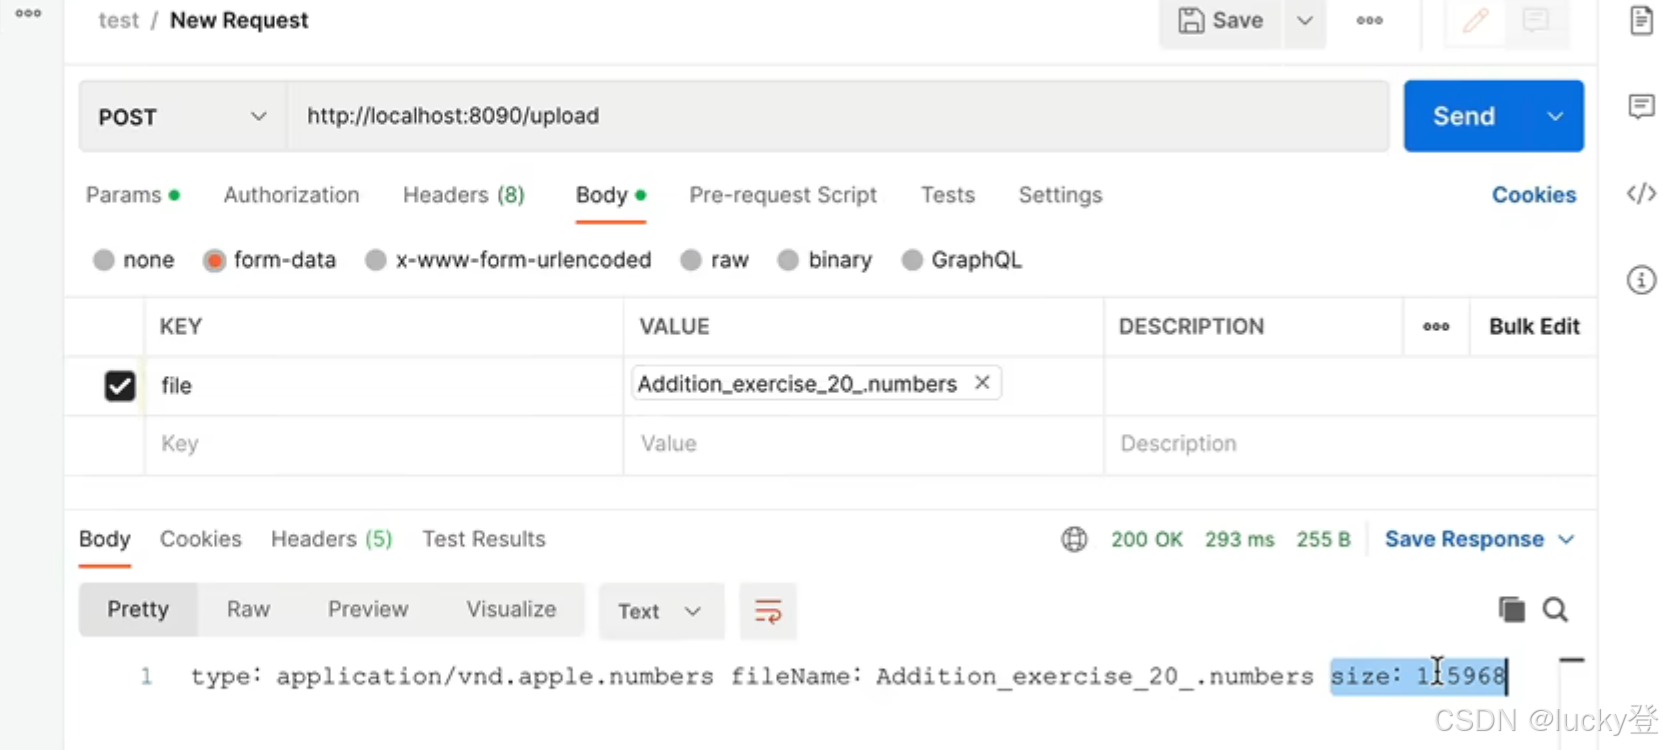Copy the response body with the copy icon
The width and height of the screenshot is (1663, 750).
[x=1511, y=609]
